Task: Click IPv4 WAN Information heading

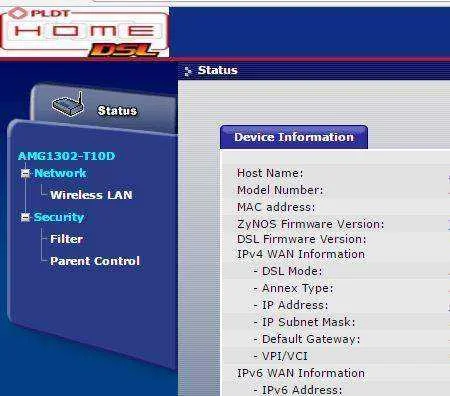Action: click(x=301, y=254)
